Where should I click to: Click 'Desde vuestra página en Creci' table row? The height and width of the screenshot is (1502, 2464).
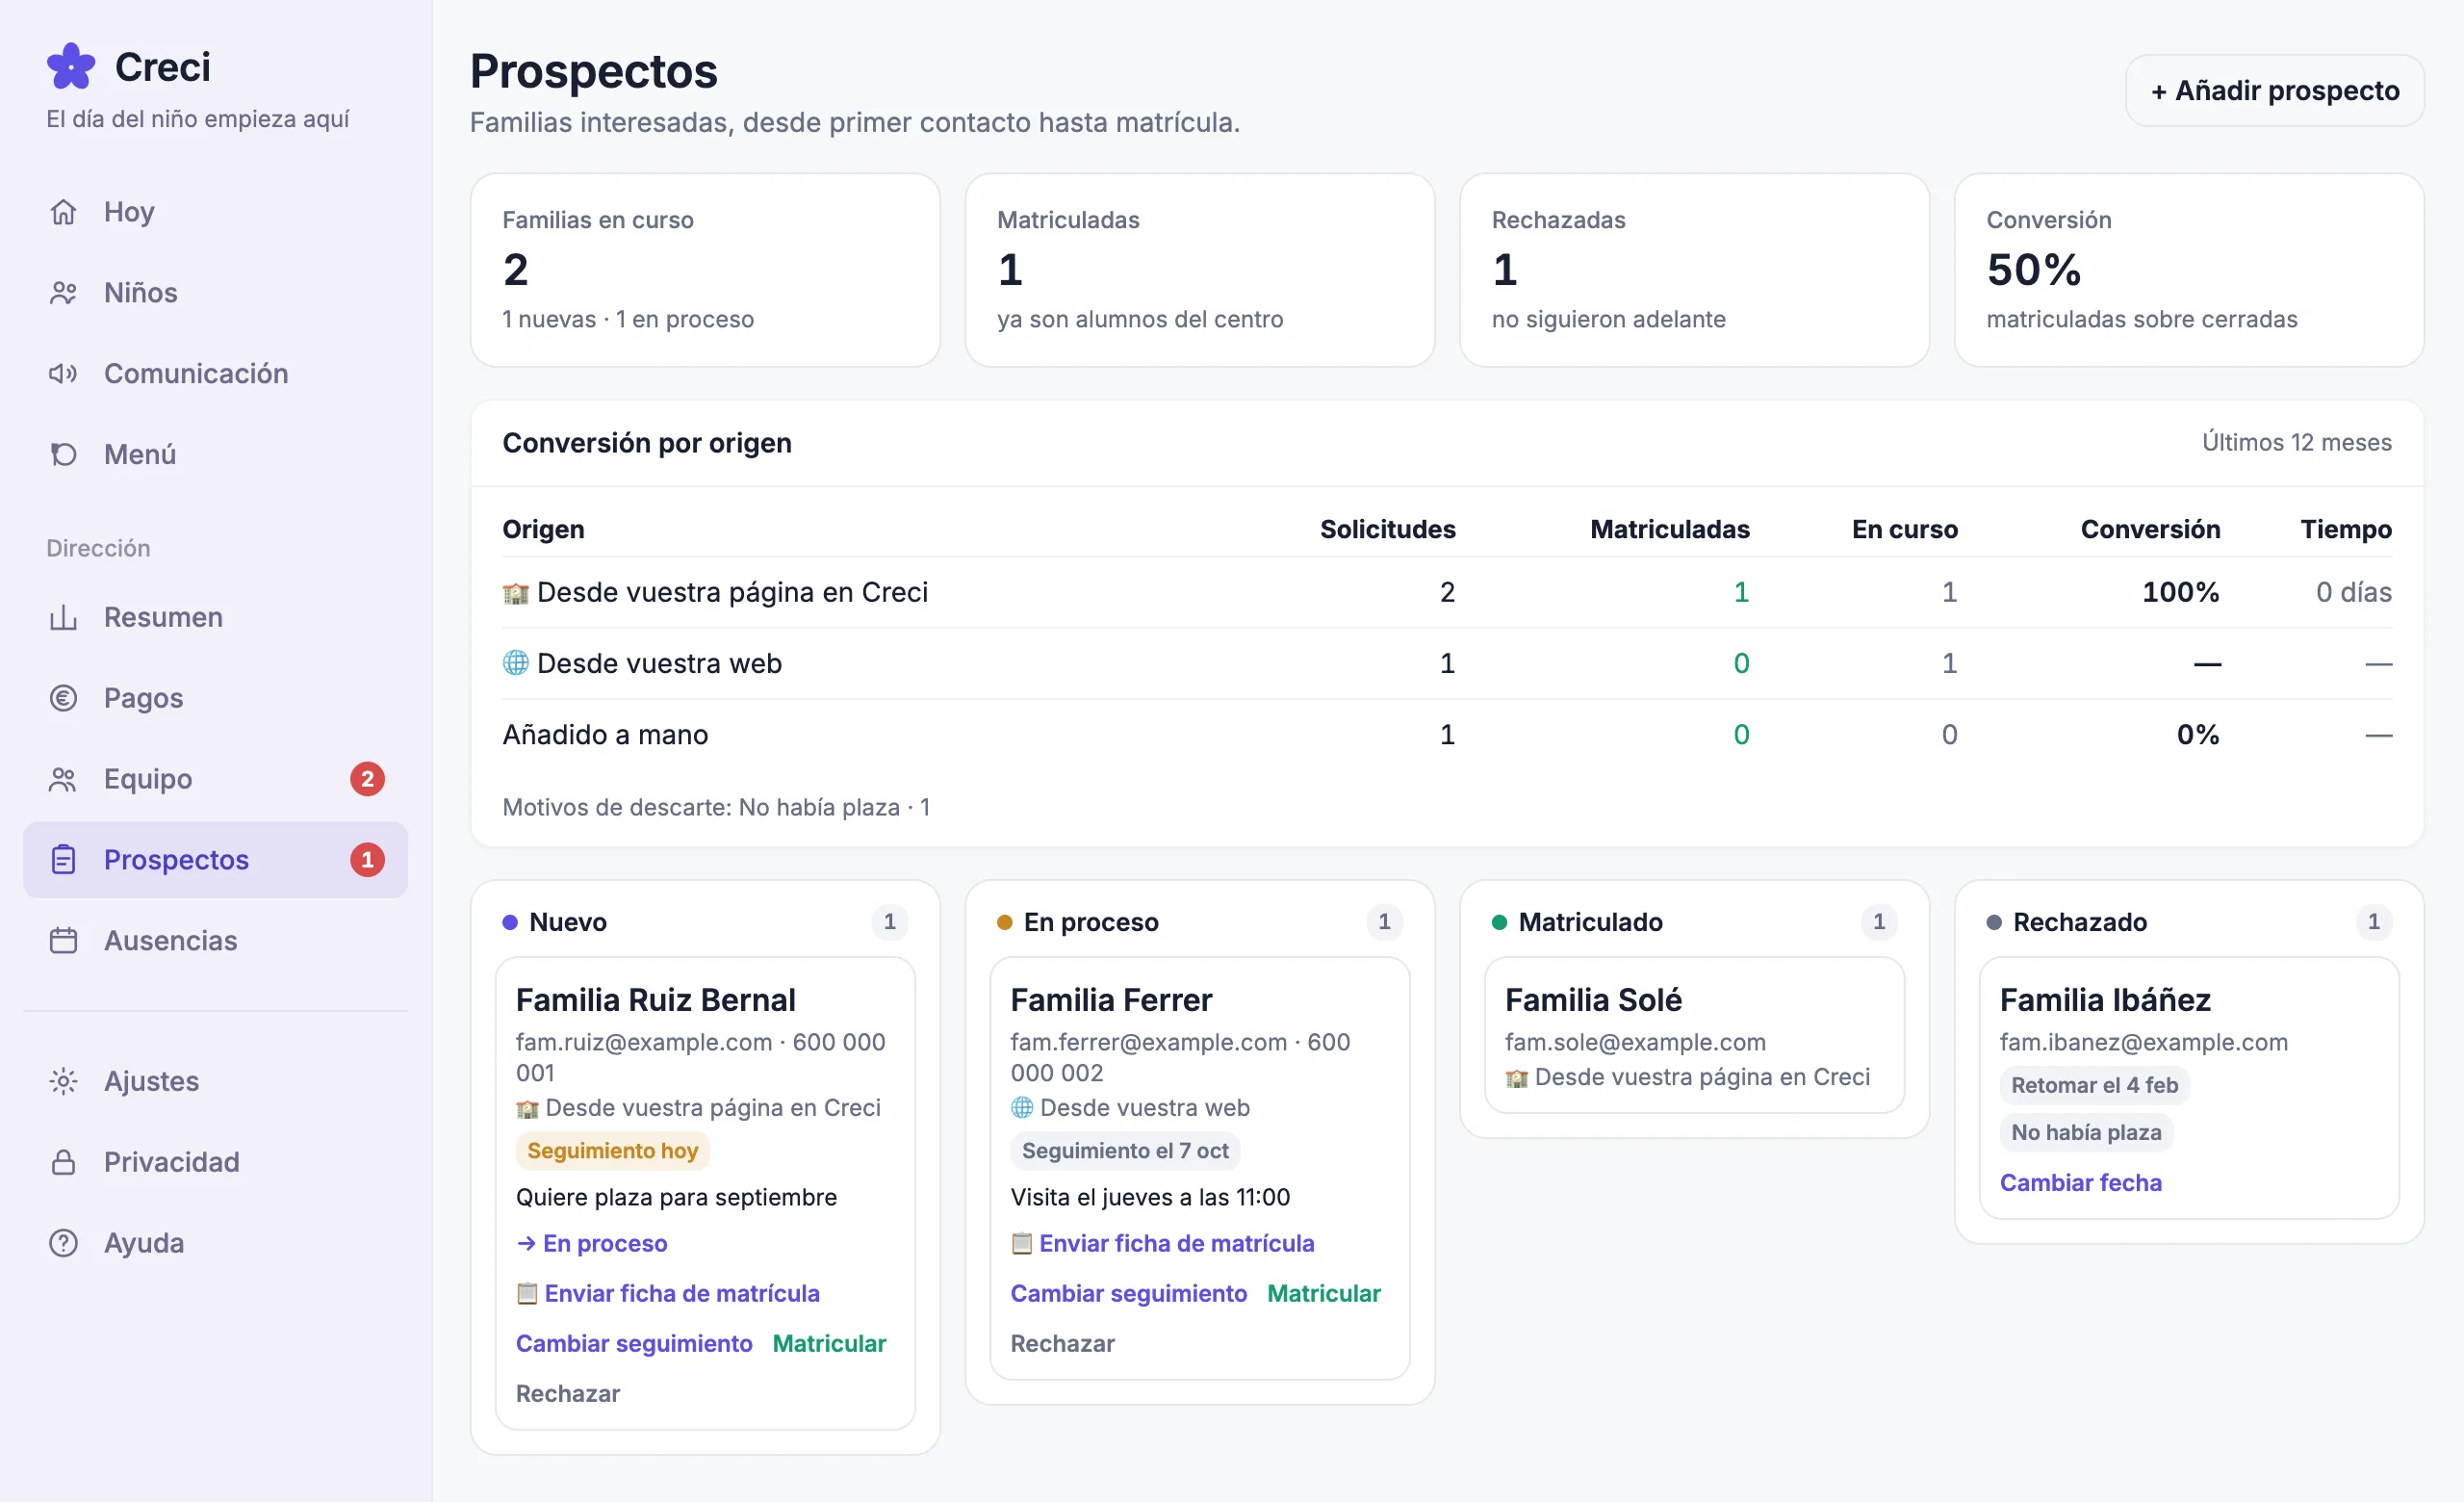(x=1447, y=593)
